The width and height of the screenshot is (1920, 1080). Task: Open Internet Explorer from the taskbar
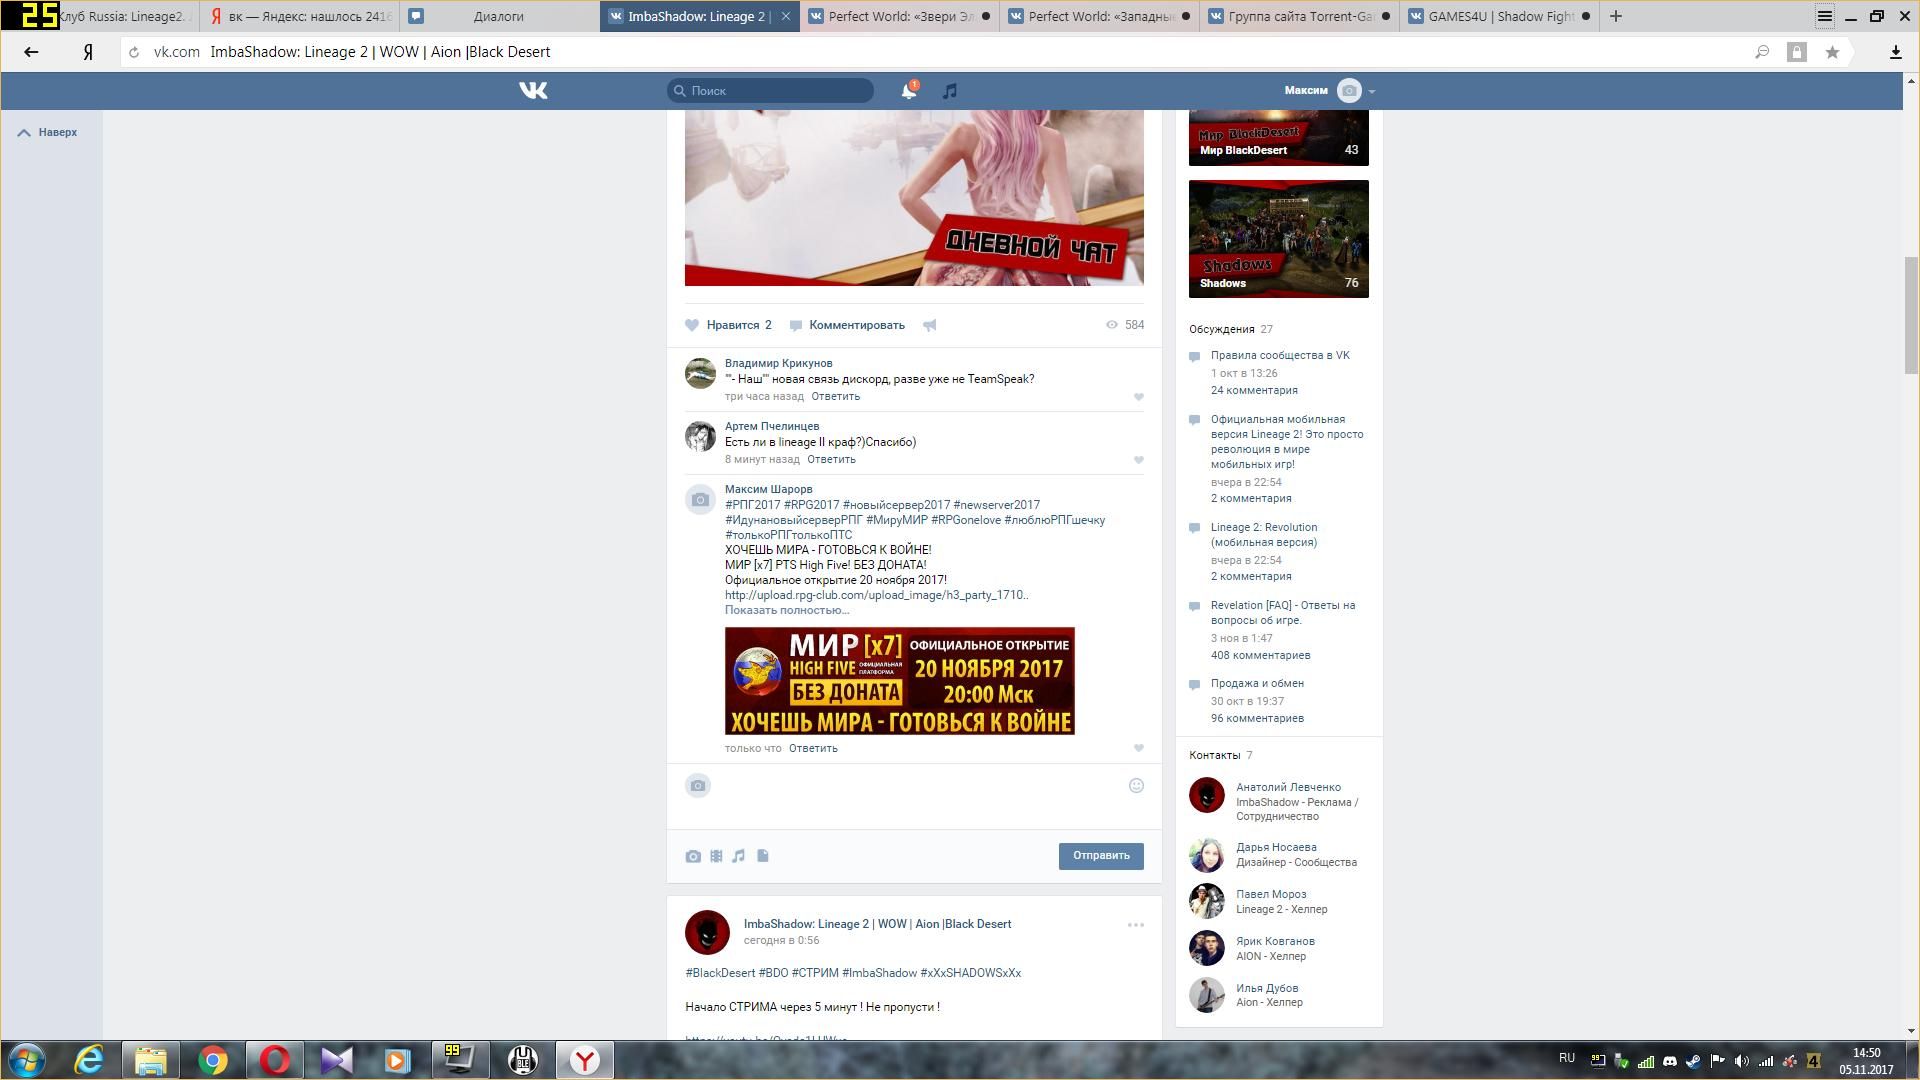(89, 1060)
